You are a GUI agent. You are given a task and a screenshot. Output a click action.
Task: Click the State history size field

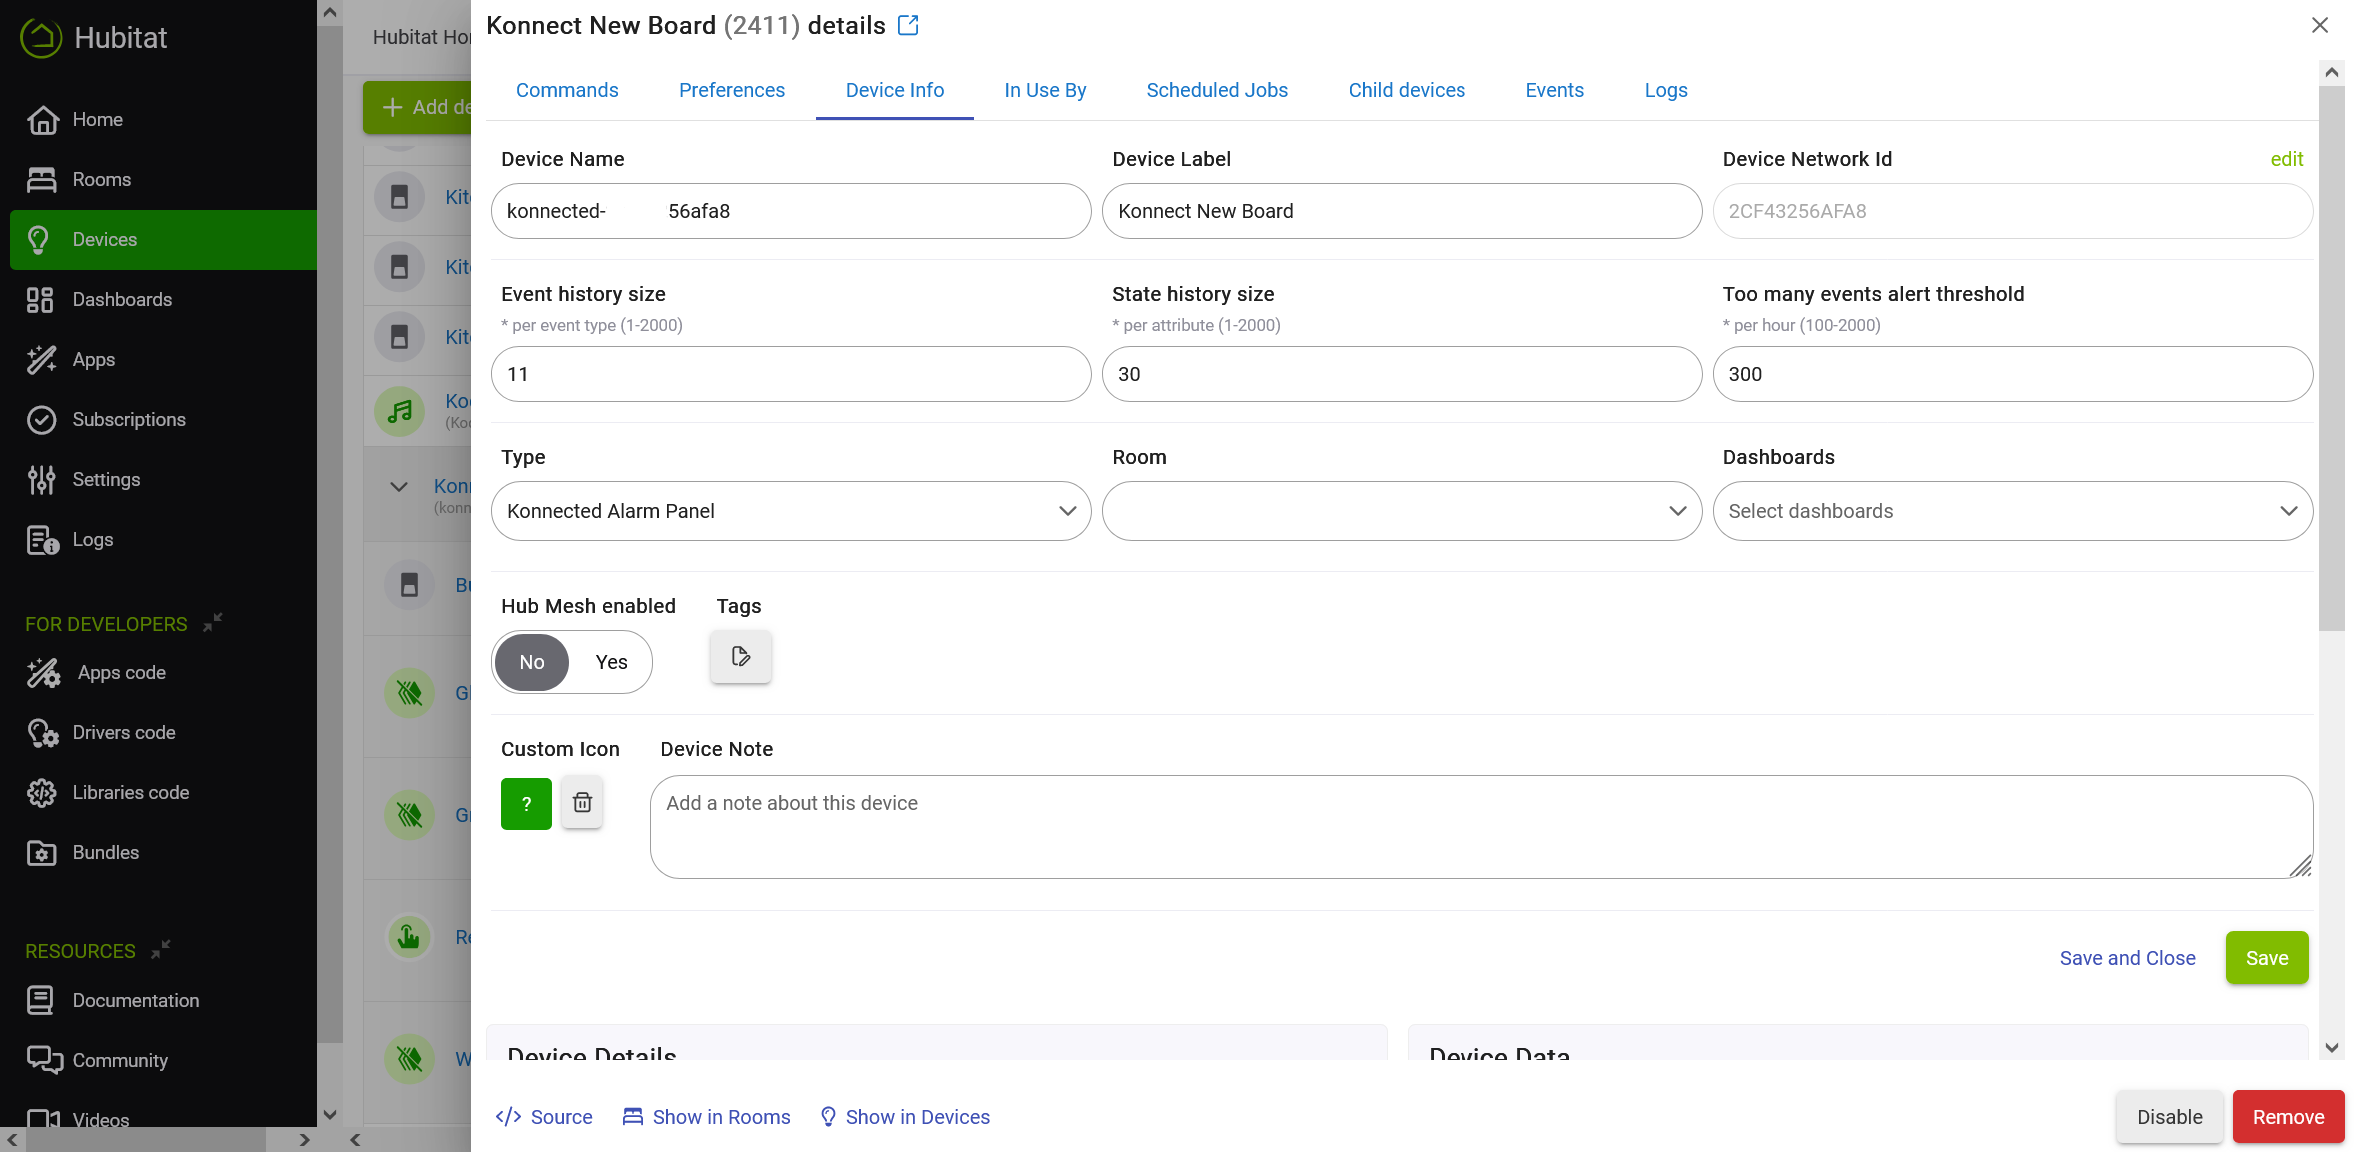[x=1402, y=374]
